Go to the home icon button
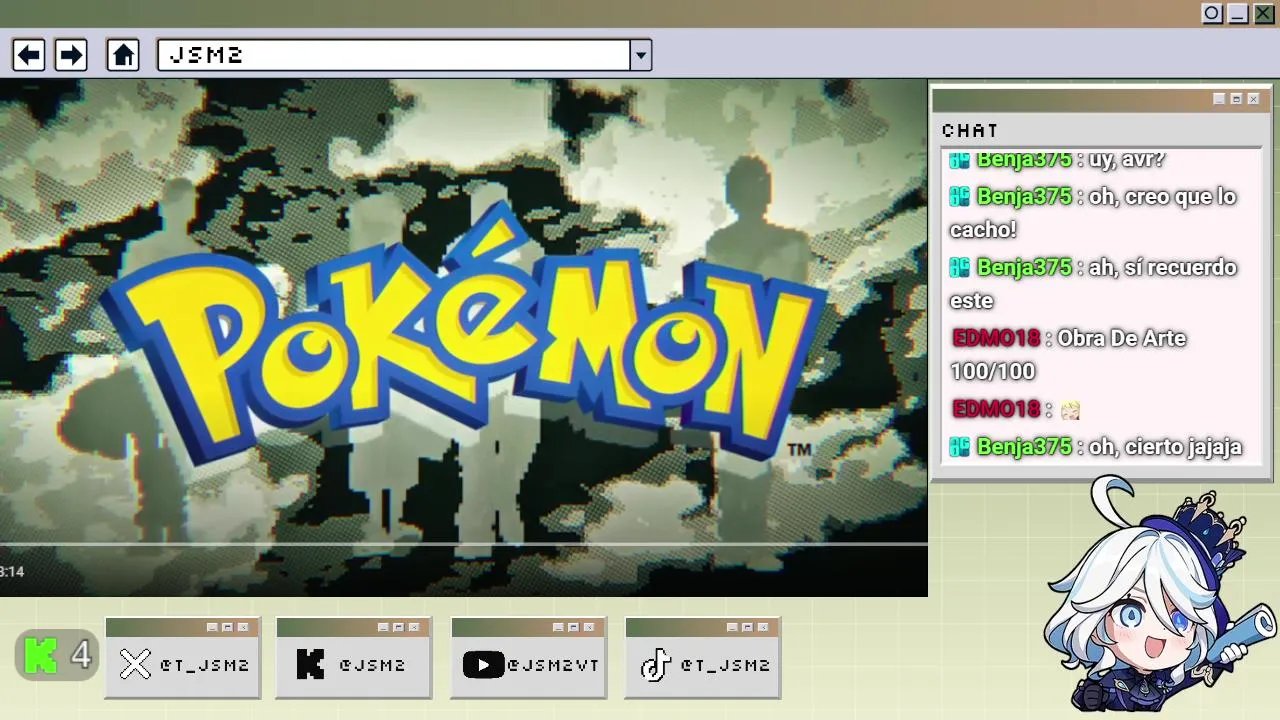The image size is (1280, 720). [x=123, y=55]
